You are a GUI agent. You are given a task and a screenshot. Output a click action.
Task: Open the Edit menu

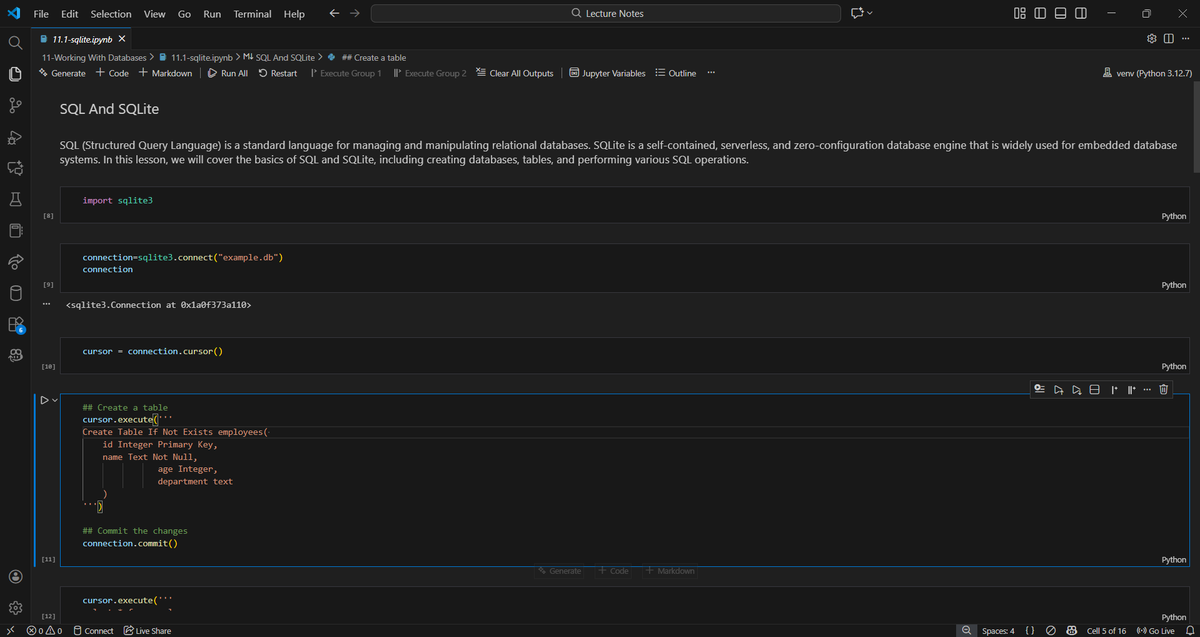(x=70, y=14)
